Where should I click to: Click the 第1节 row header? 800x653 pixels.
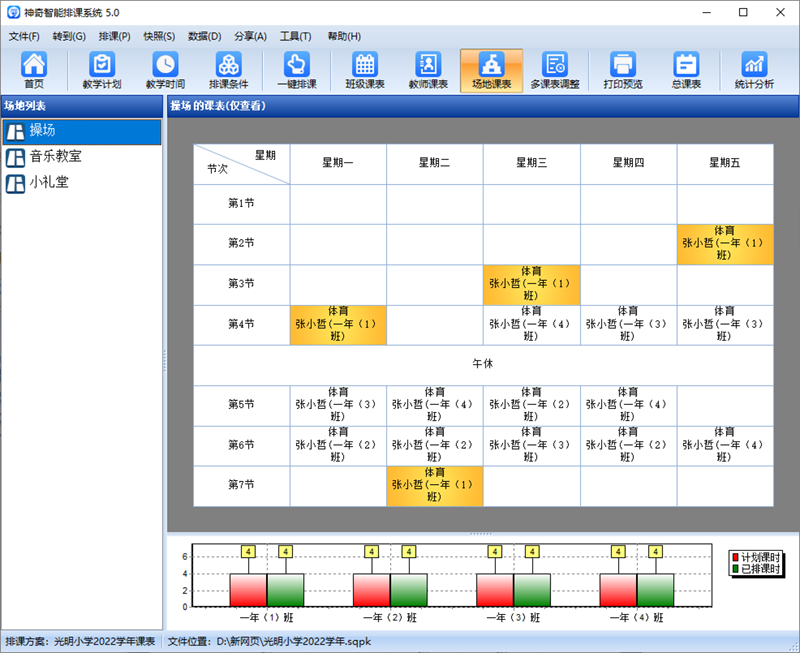(241, 204)
